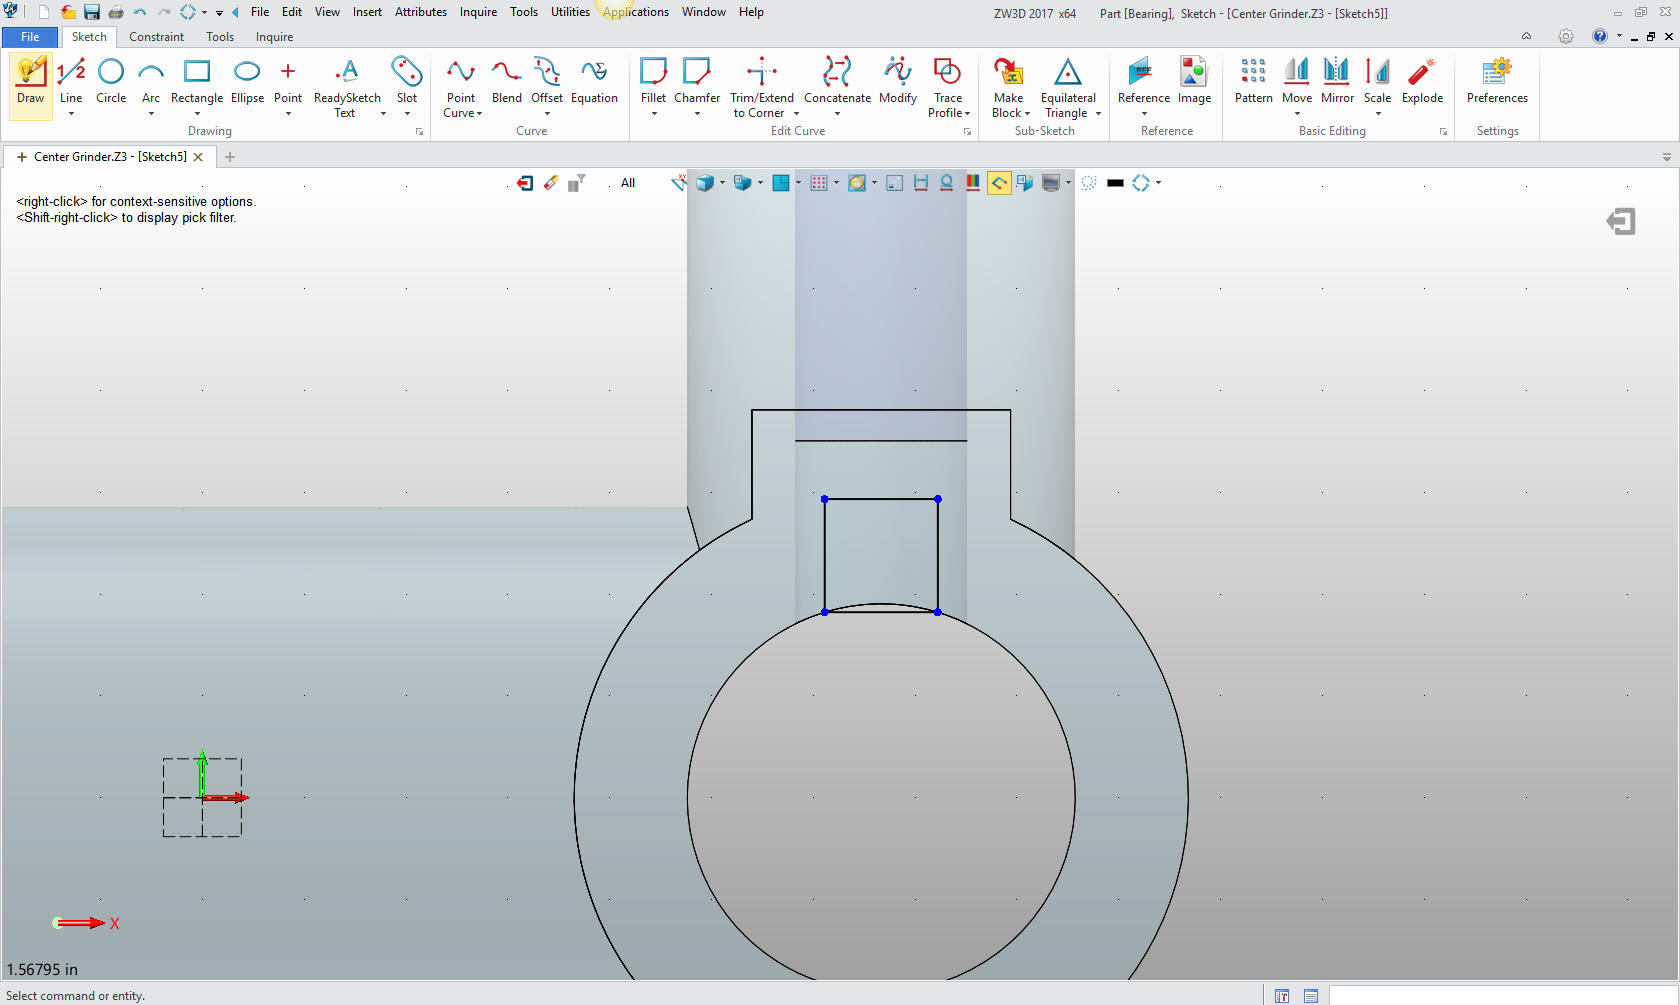Open the Attributes menu
This screenshot has height=1005, width=1680.
pyautogui.click(x=421, y=12)
